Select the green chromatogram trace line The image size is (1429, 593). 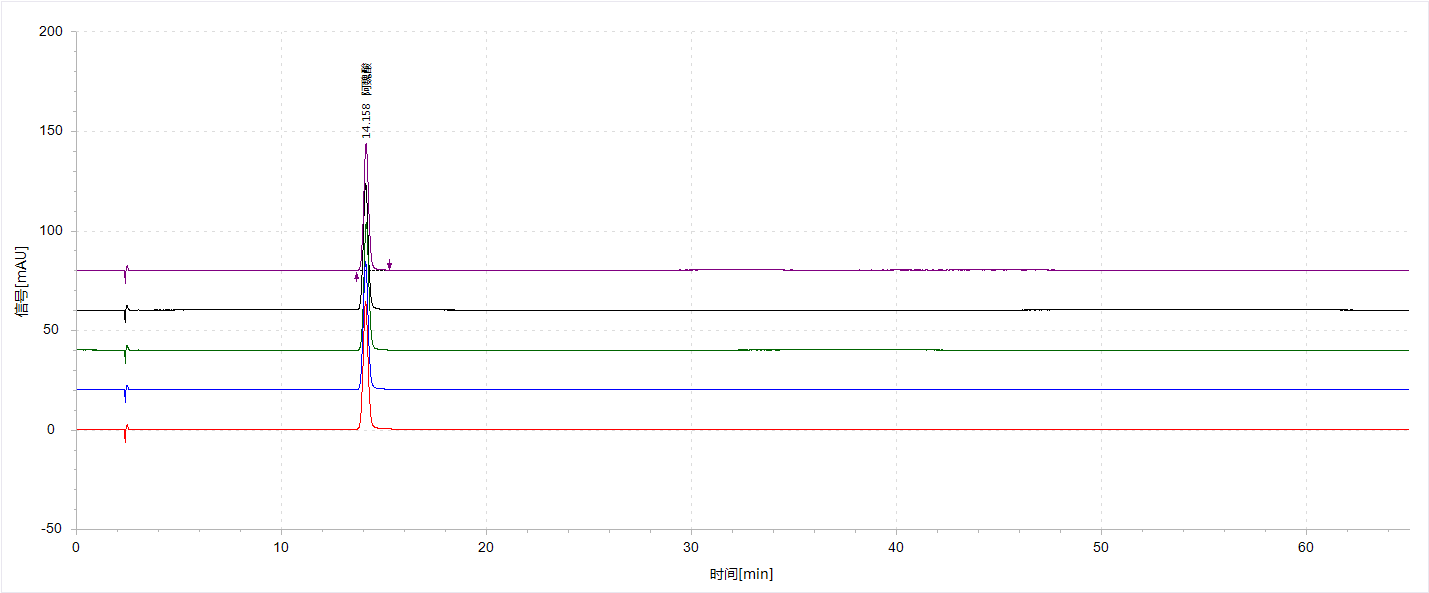(x=600, y=350)
